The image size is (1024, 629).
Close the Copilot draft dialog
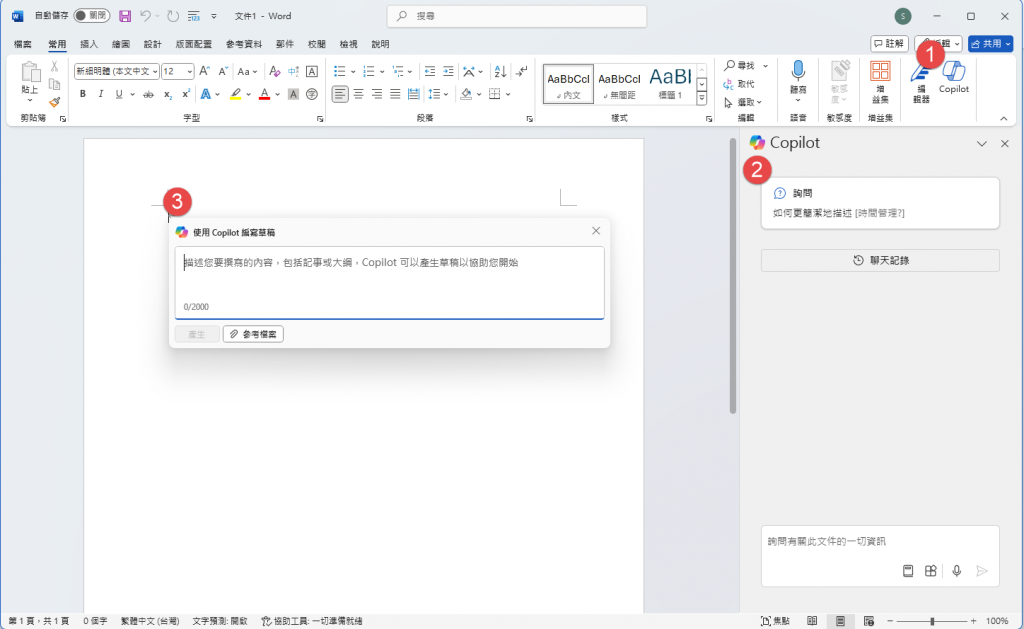tap(596, 231)
